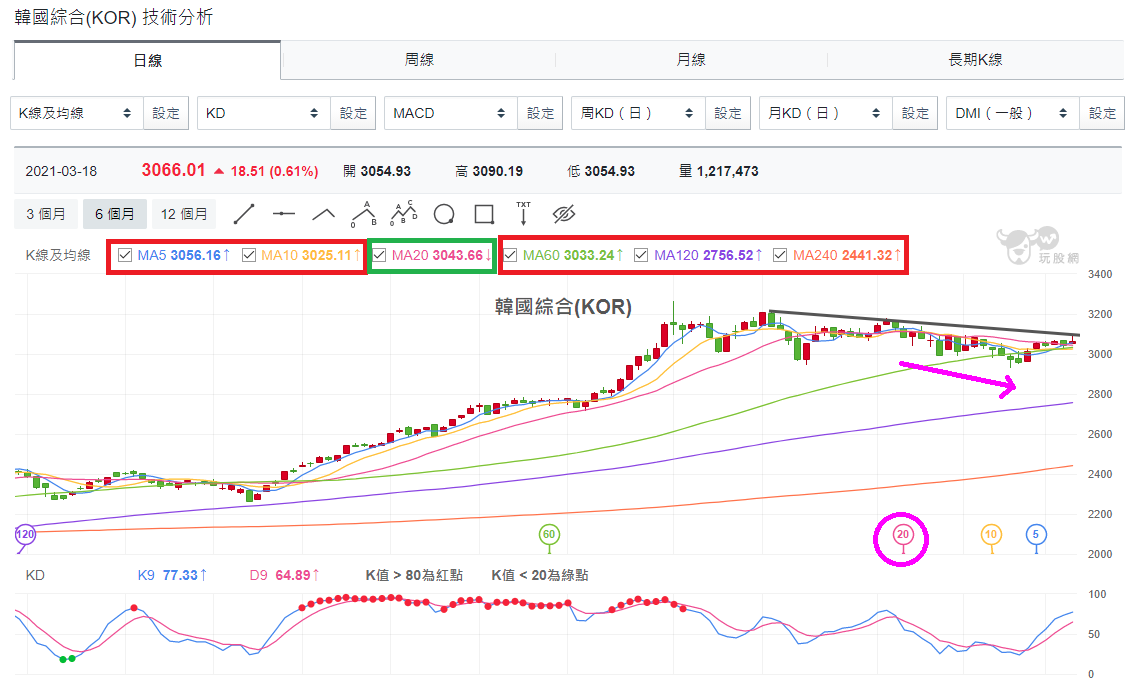Select the ABCD pattern drawing tool
This screenshot has width=1135, height=680.
pos(404,213)
